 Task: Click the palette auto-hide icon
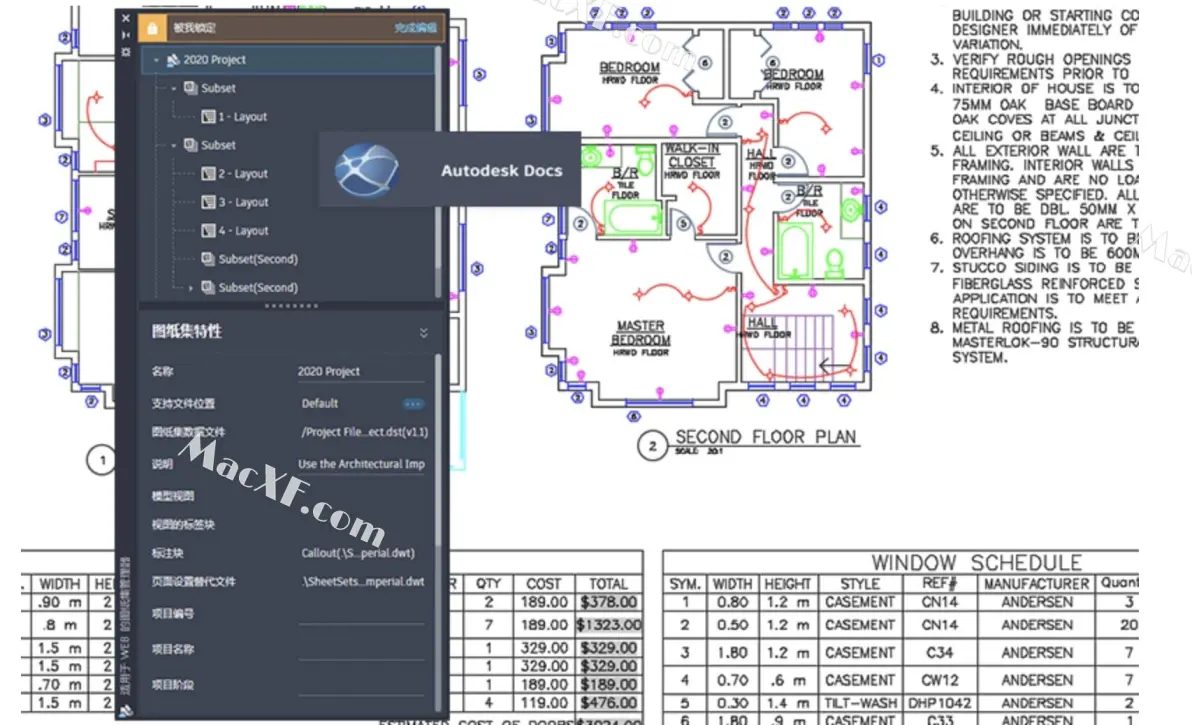(x=125, y=34)
